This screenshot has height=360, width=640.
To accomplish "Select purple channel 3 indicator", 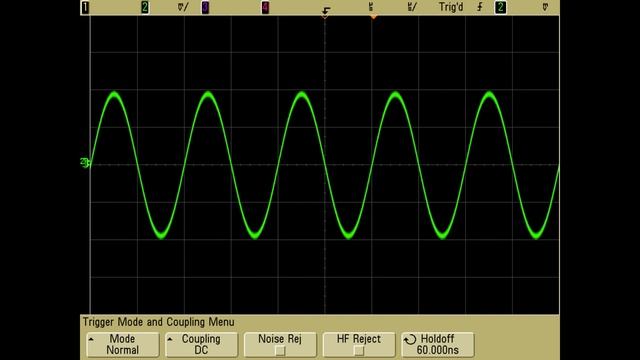I will 205,7.
